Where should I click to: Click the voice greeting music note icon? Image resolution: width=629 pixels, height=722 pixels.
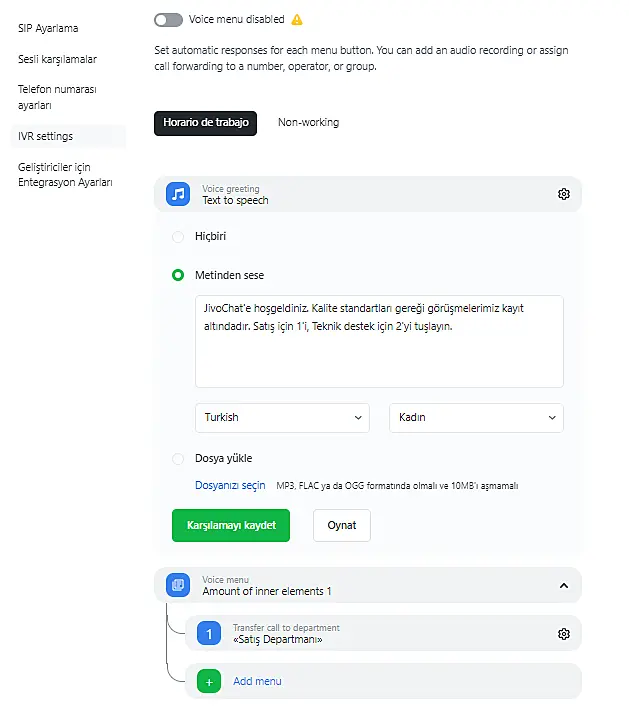(x=178, y=194)
